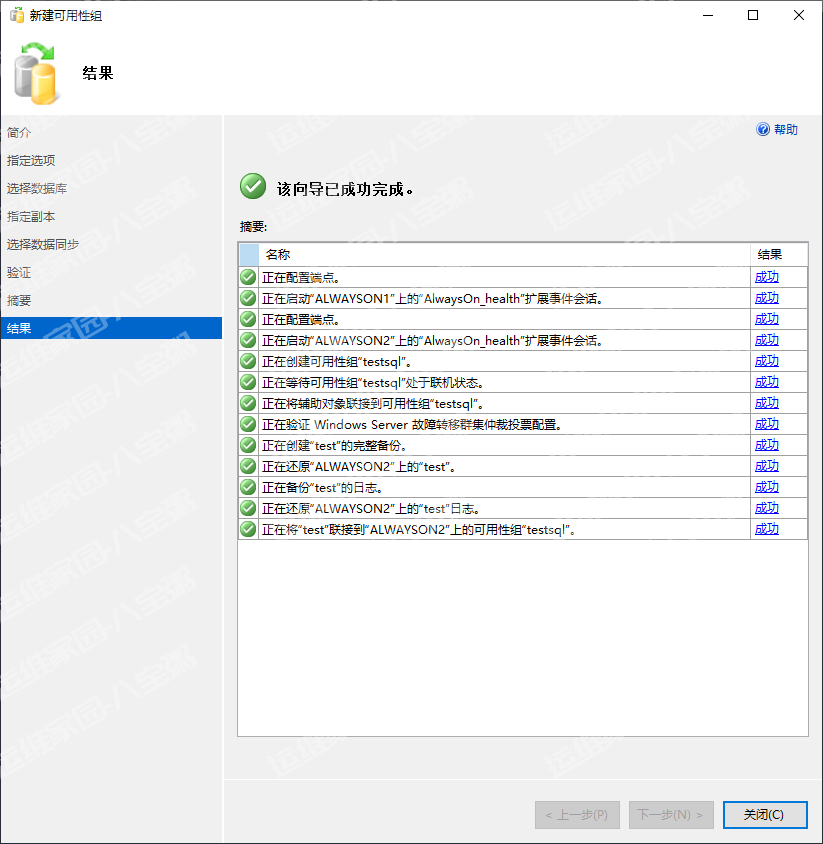Image resolution: width=823 pixels, height=844 pixels.
Task: Click the large green wizard success checkmark
Action: 253,187
